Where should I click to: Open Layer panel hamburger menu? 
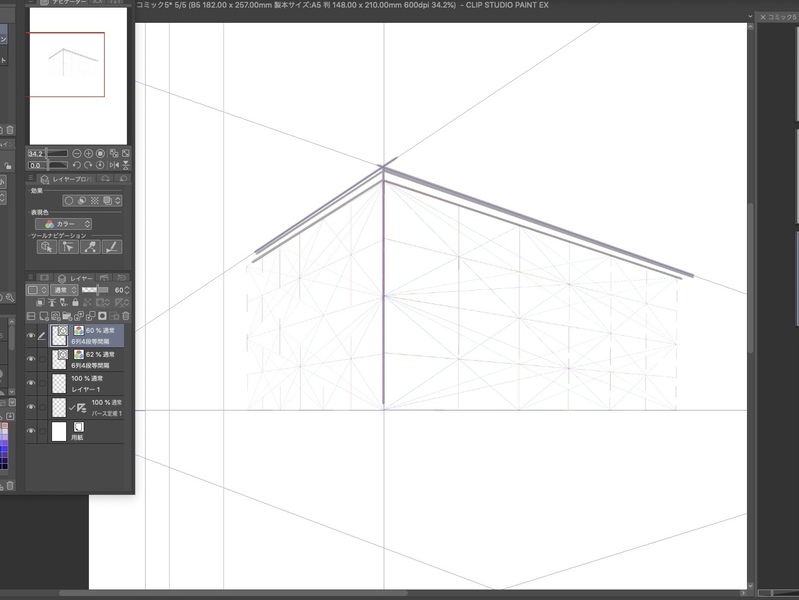pyautogui.click(x=31, y=278)
